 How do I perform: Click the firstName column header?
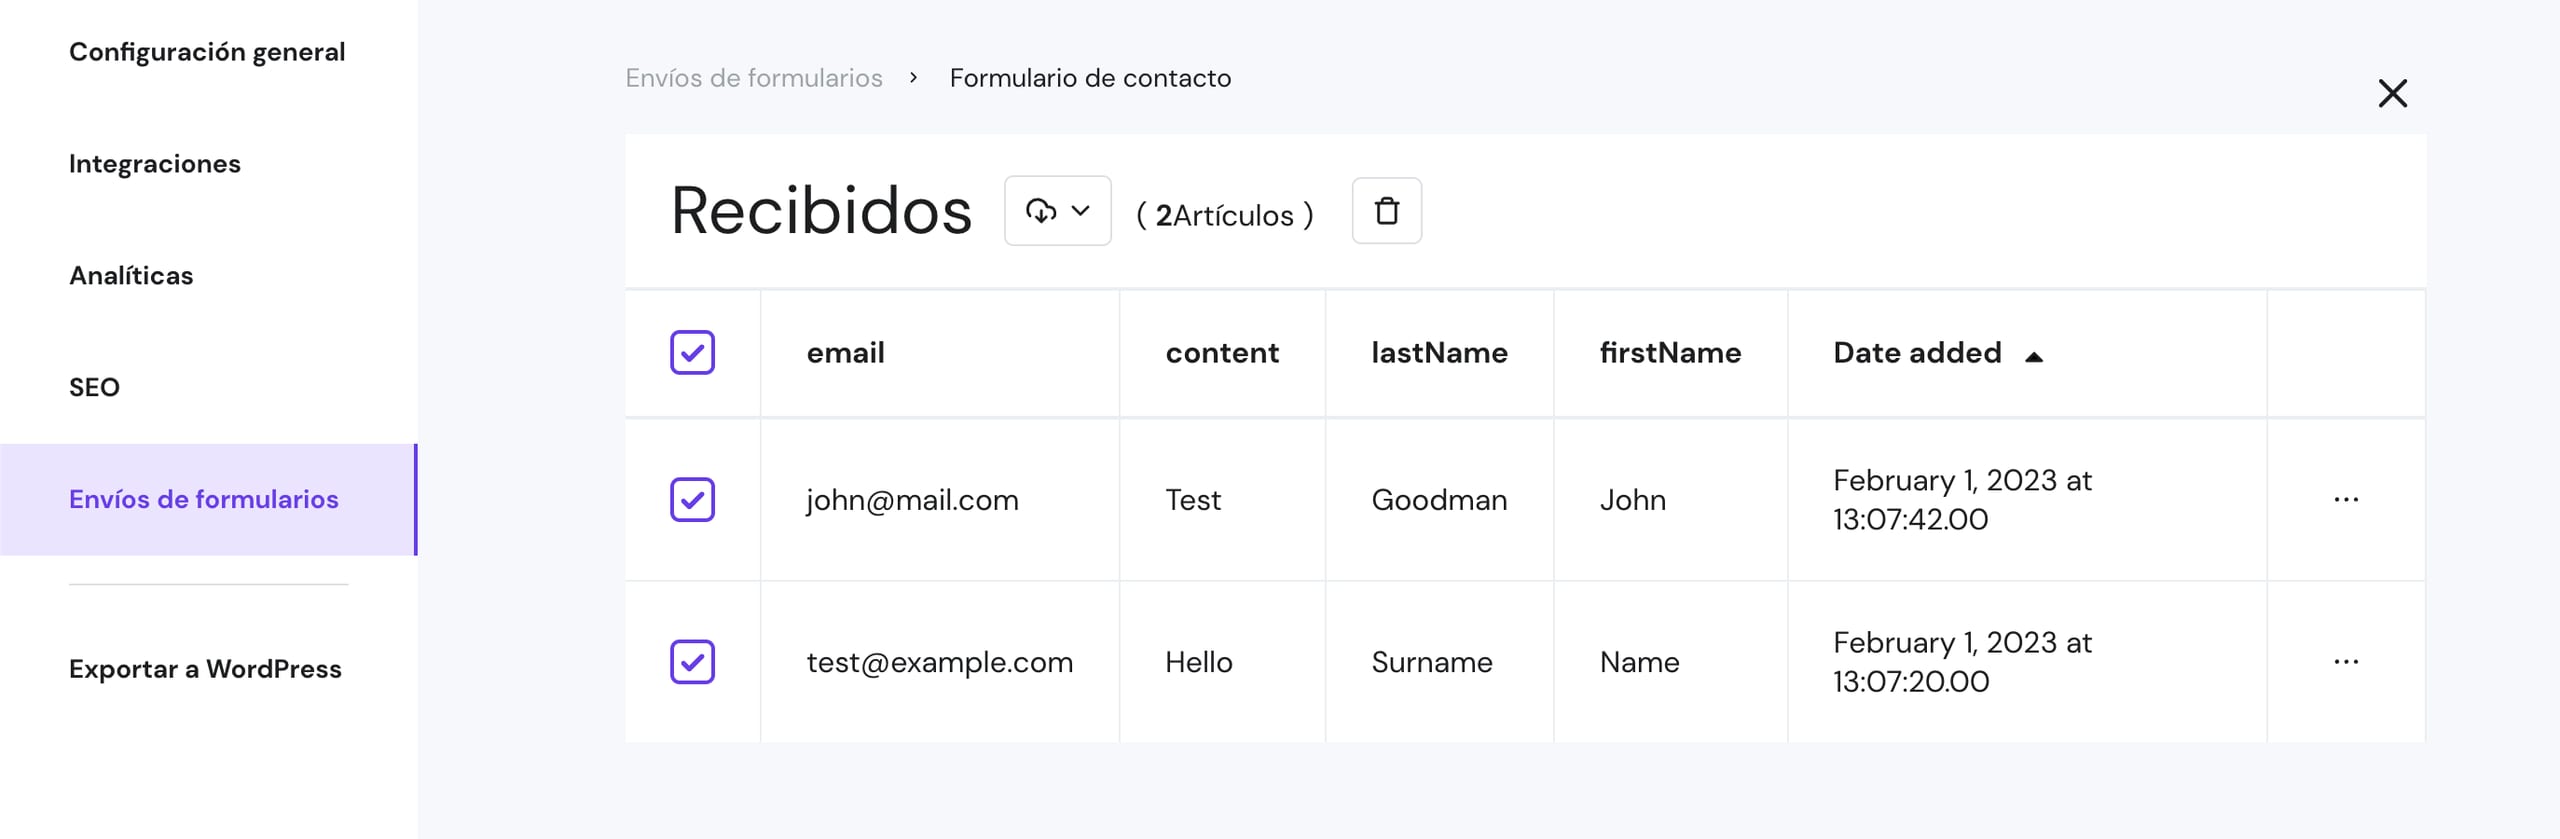(x=1670, y=353)
